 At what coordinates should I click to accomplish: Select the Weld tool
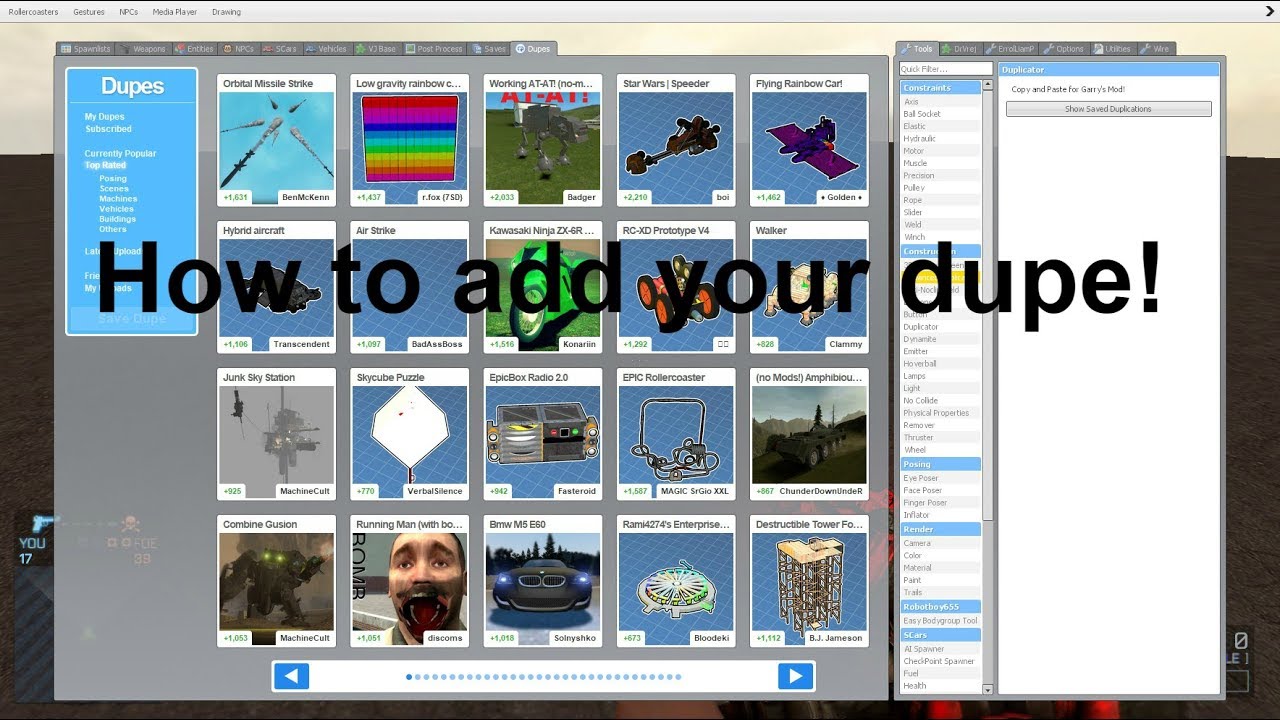point(940,225)
